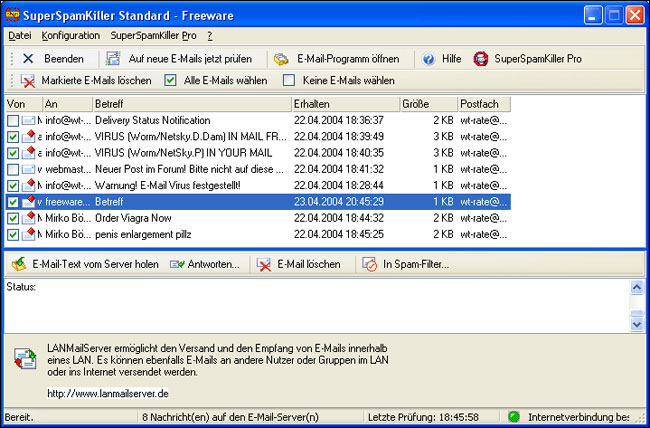Click E-Mail-Programm öffnen button label

click(x=348, y=59)
